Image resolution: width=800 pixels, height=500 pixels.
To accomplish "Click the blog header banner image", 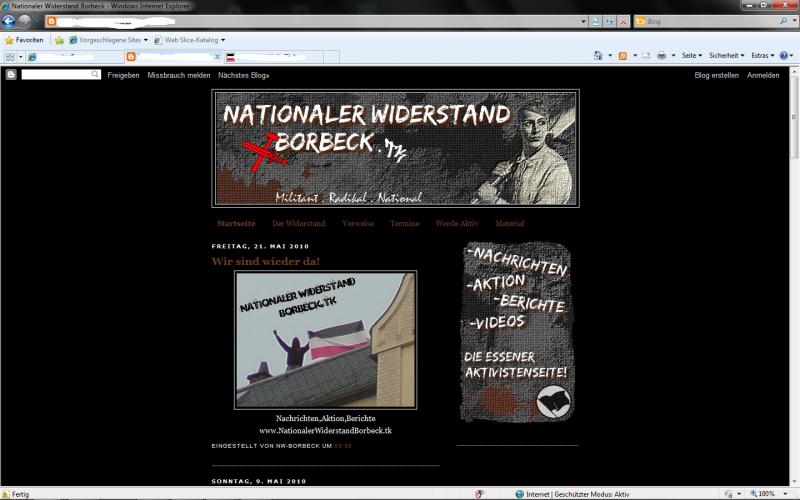I will 395,148.
